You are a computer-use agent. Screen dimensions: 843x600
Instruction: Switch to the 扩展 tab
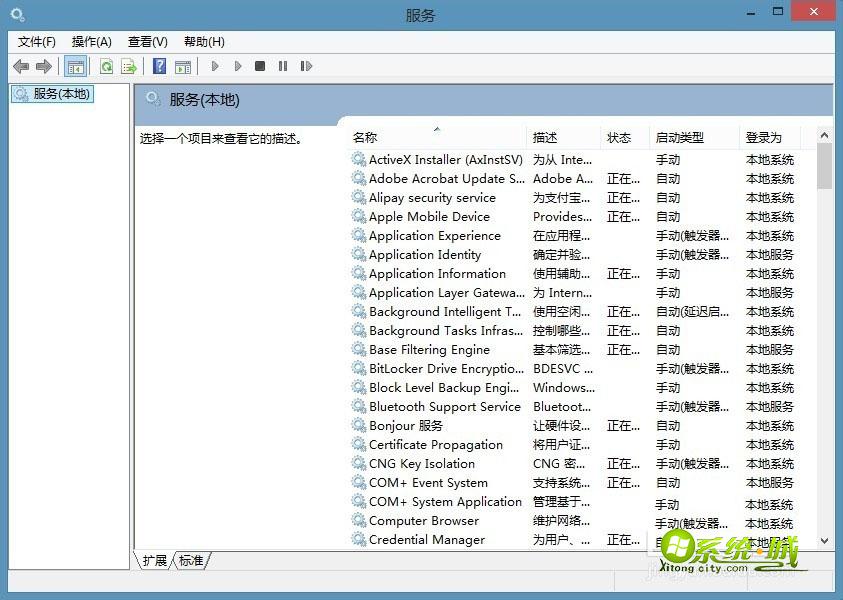coord(153,560)
